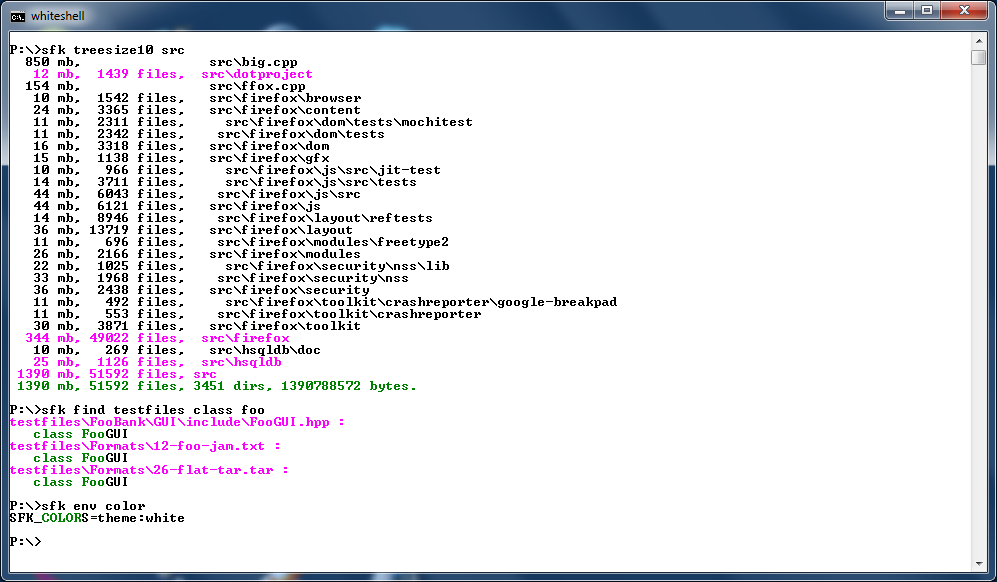The width and height of the screenshot is (997, 582).
Task: Click the sfk treesize10 src command line
Action: click(x=96, y=50)
